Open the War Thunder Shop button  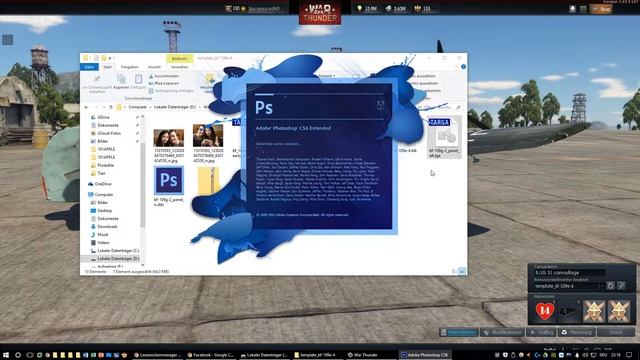(601, 9)
